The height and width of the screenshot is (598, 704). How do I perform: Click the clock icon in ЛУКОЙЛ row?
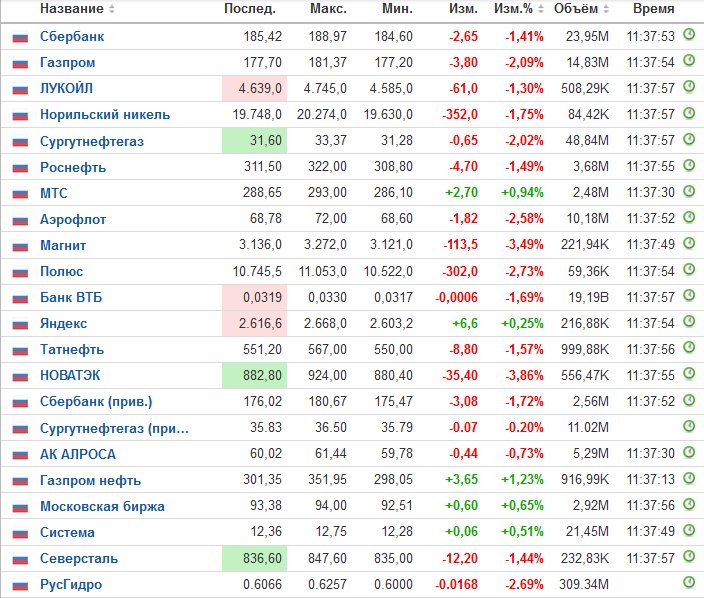[689, 87]
